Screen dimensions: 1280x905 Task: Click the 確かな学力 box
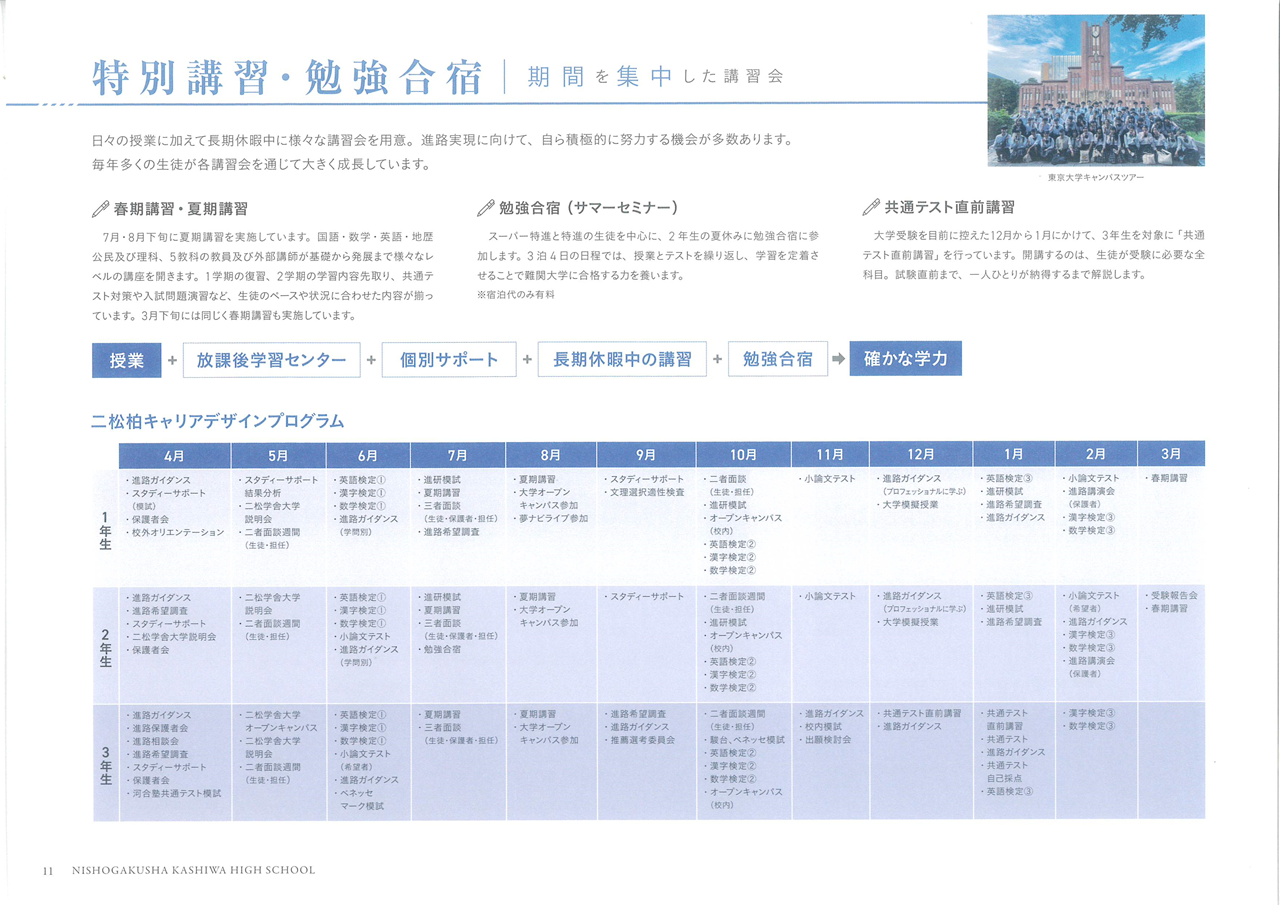click(906, 359)
